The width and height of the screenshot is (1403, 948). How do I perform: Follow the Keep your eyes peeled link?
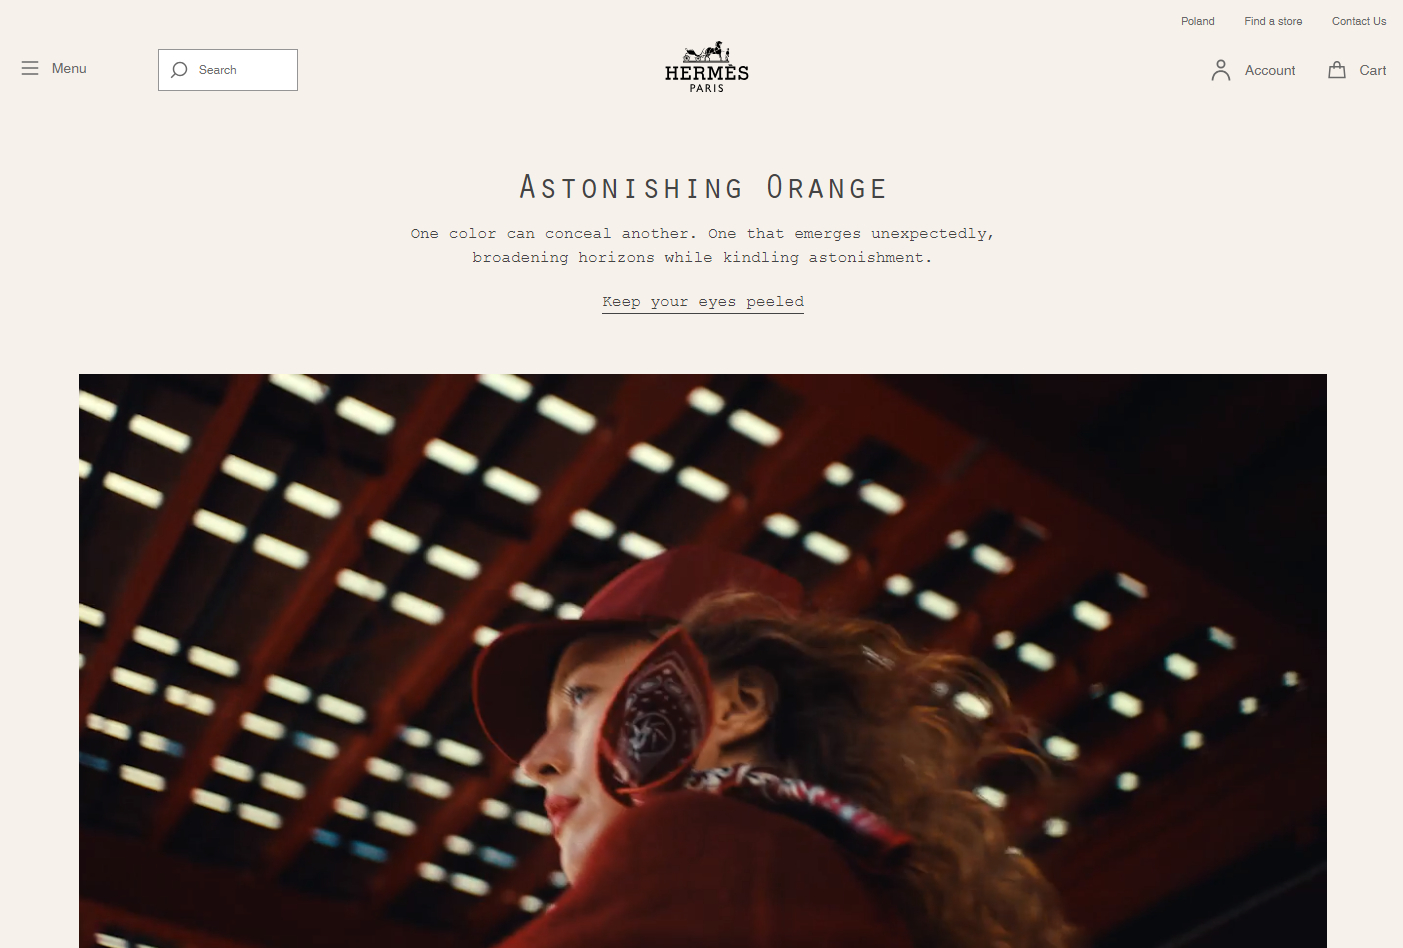[703, 302]
